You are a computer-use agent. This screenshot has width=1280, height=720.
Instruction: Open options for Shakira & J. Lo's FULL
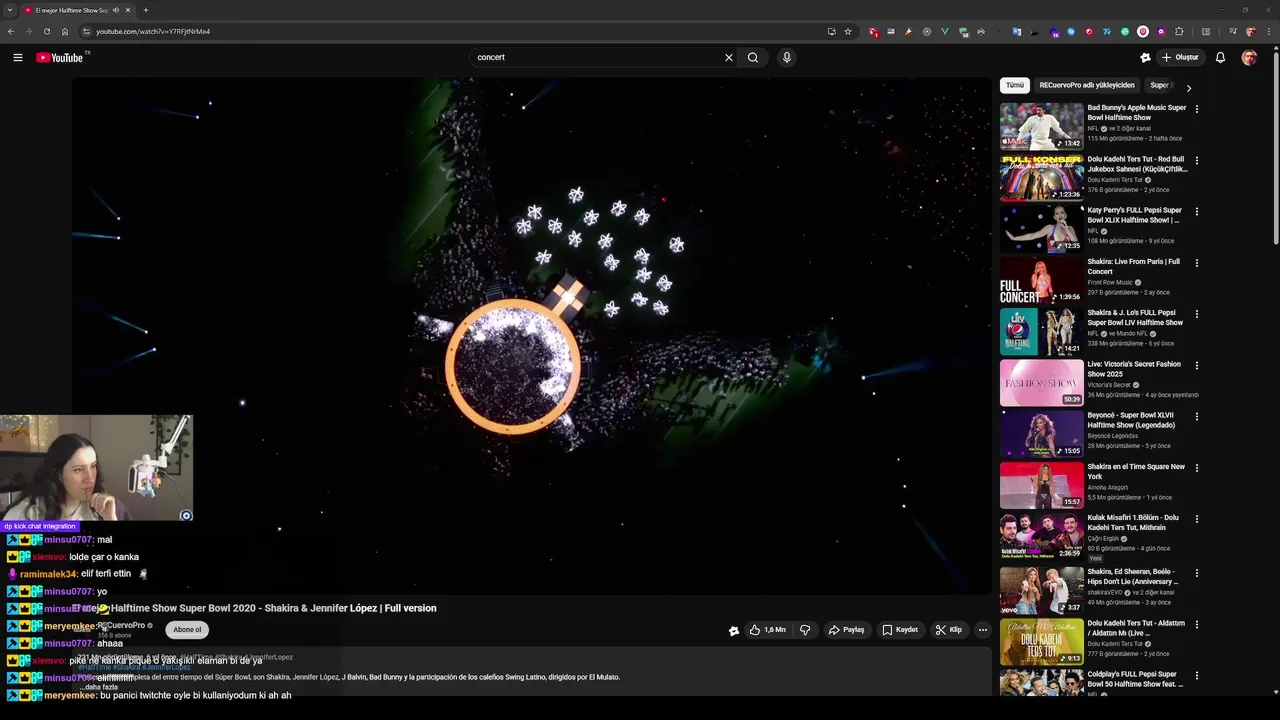coord(1197,314)
